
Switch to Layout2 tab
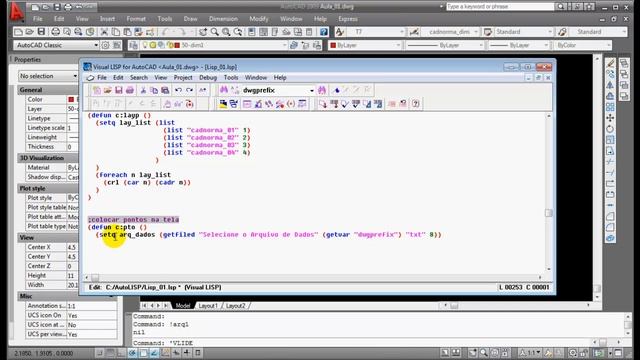point(236,306)
